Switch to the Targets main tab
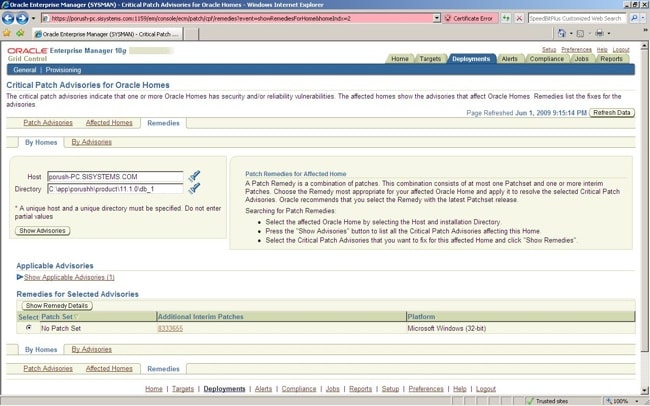The height and width of the screenshot is (406, 650). [x=430, y=59]
